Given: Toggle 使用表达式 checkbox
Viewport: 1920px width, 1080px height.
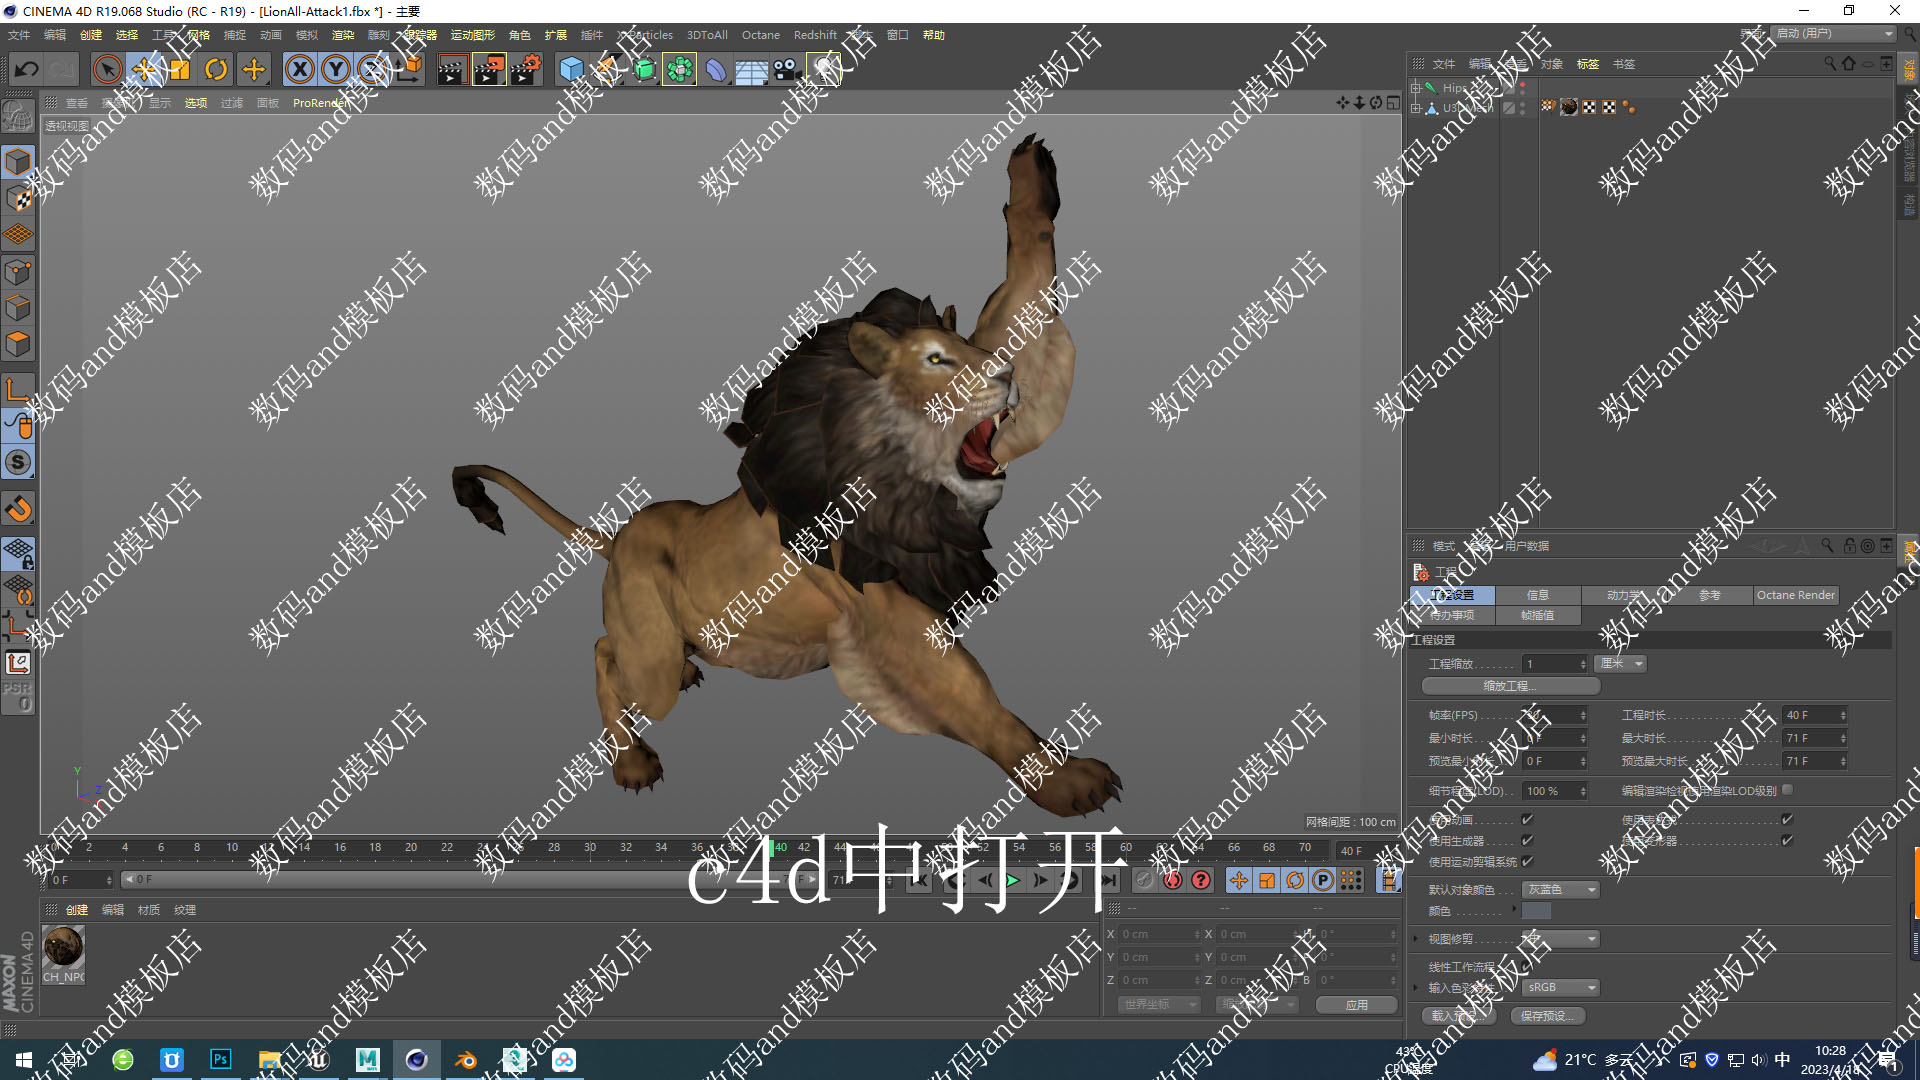Looking at the screenshot, I should (1787, 820).
